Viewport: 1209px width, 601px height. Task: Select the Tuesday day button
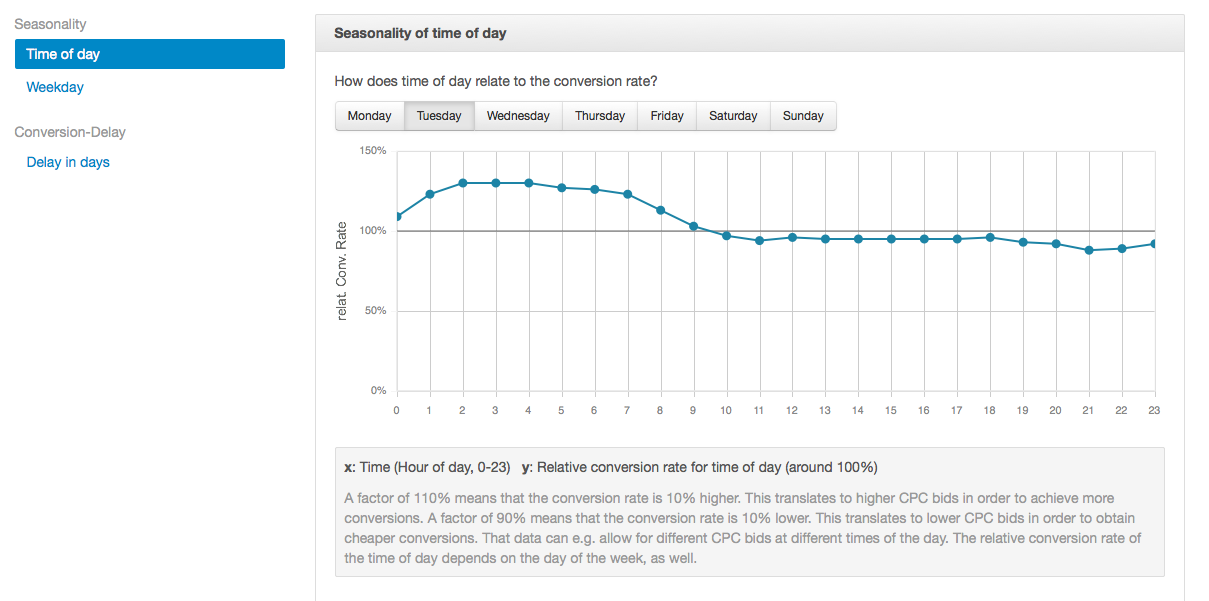pos(439,116)
